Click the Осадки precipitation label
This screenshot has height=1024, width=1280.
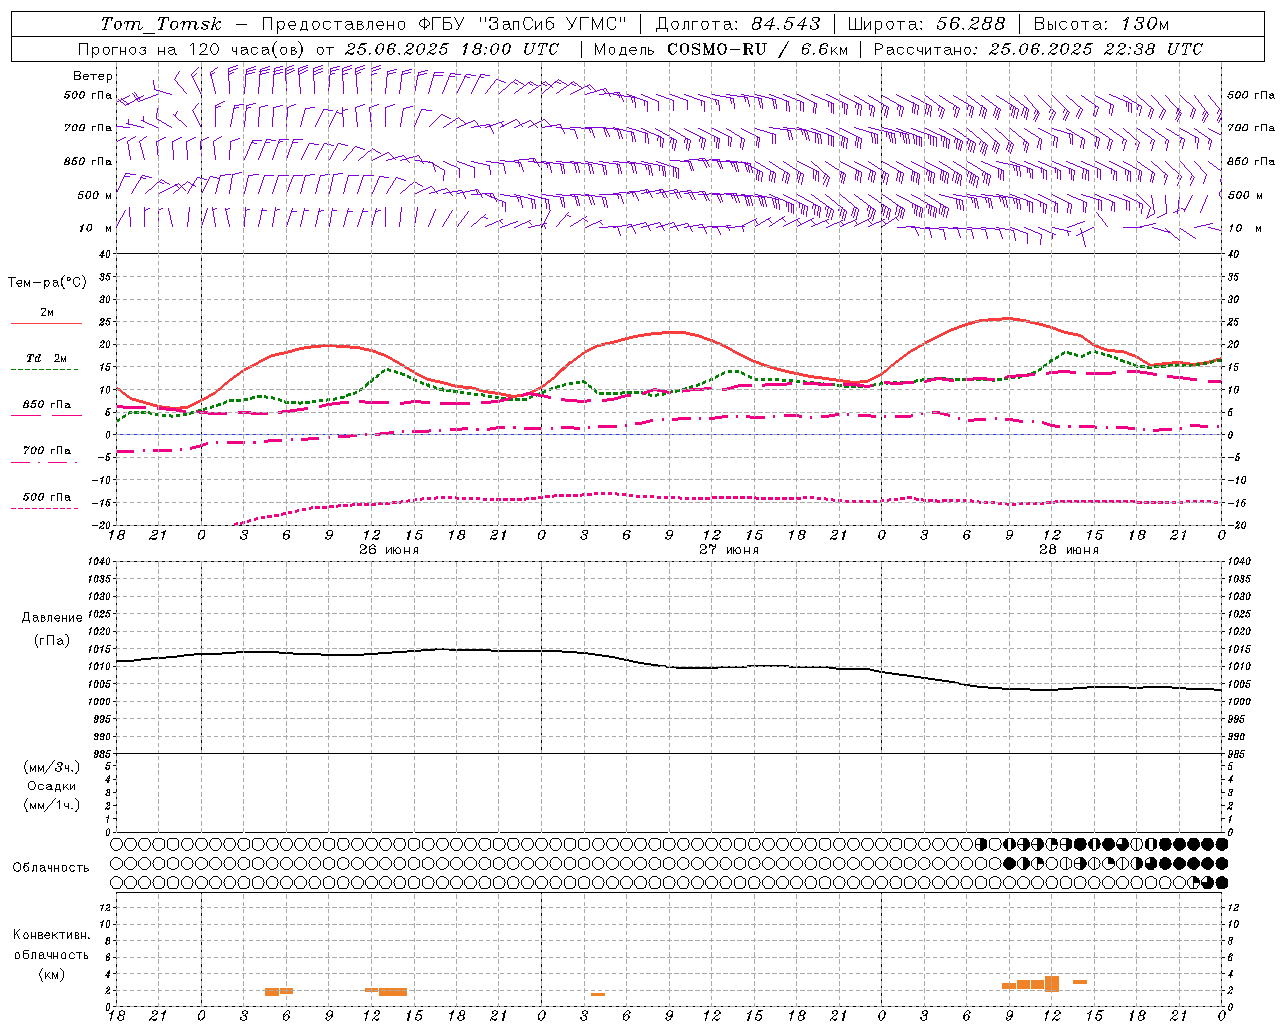point(52,786)
